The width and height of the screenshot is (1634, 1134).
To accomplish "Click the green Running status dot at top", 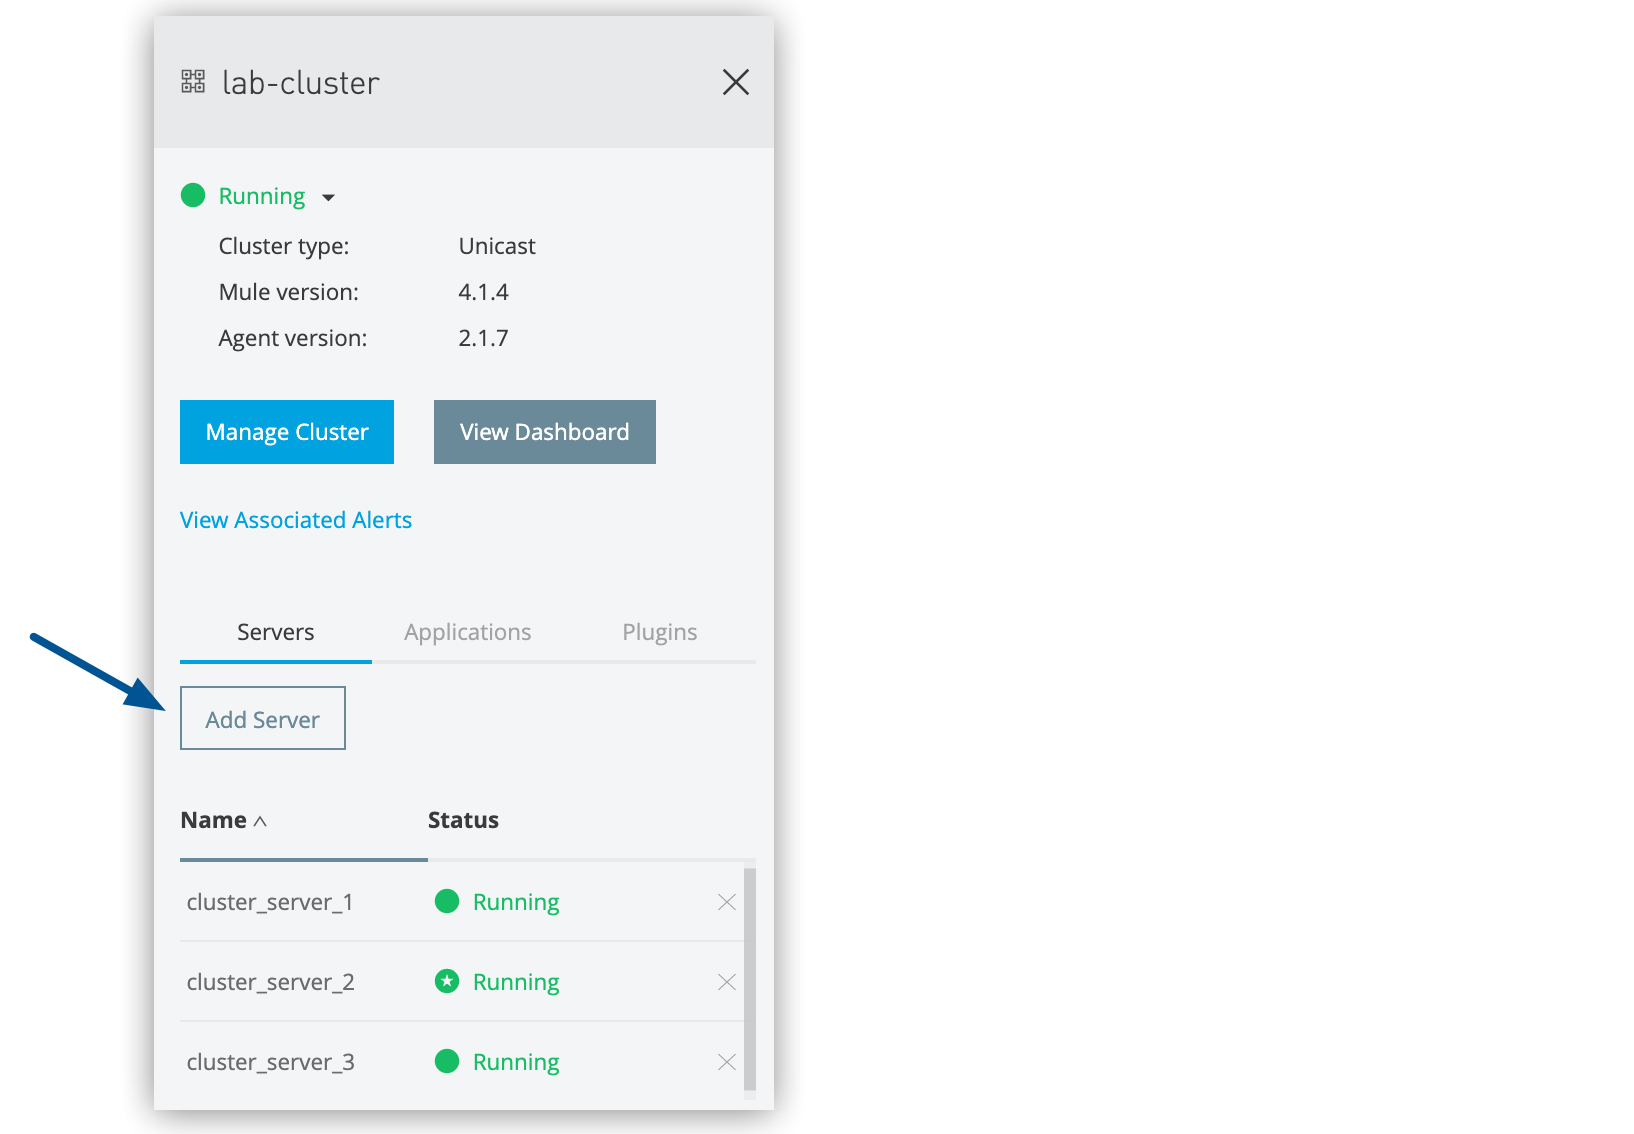I will [193, 195].
